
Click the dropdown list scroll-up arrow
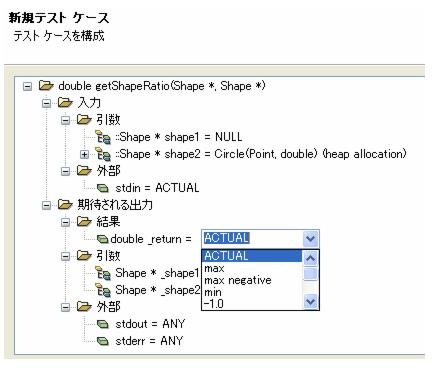(x=310, y=258)
